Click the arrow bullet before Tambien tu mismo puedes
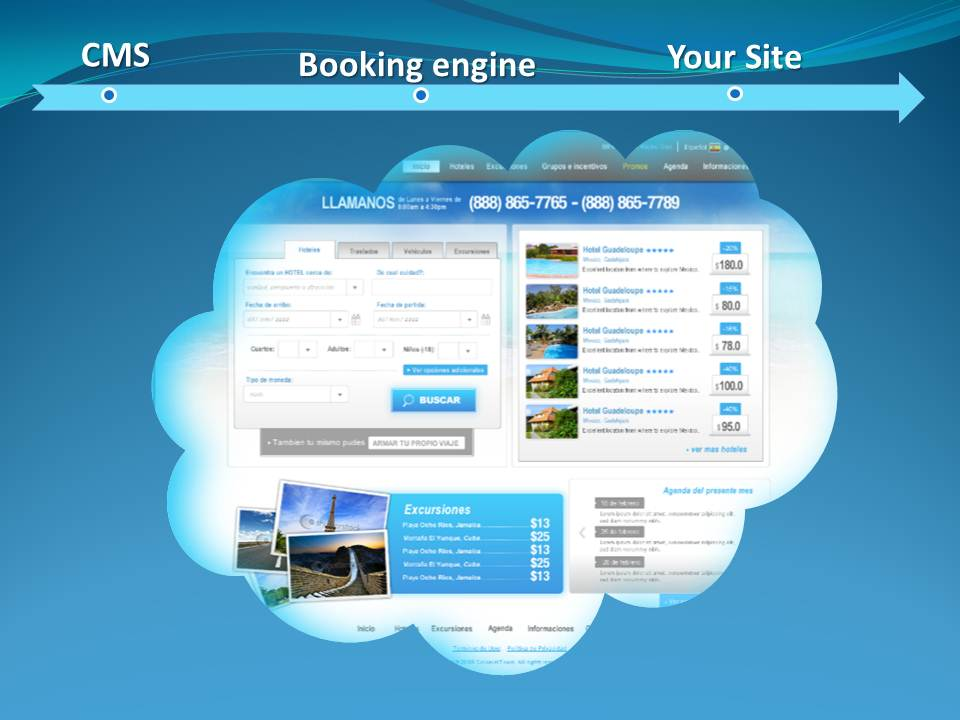The image size is (960, 720). 270,440
